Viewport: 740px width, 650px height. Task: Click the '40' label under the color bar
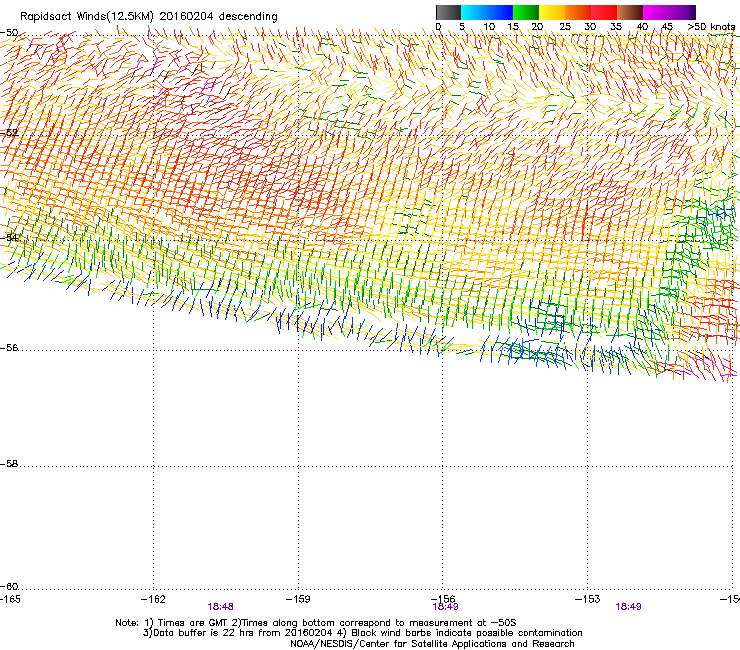(x=642, y=27)
